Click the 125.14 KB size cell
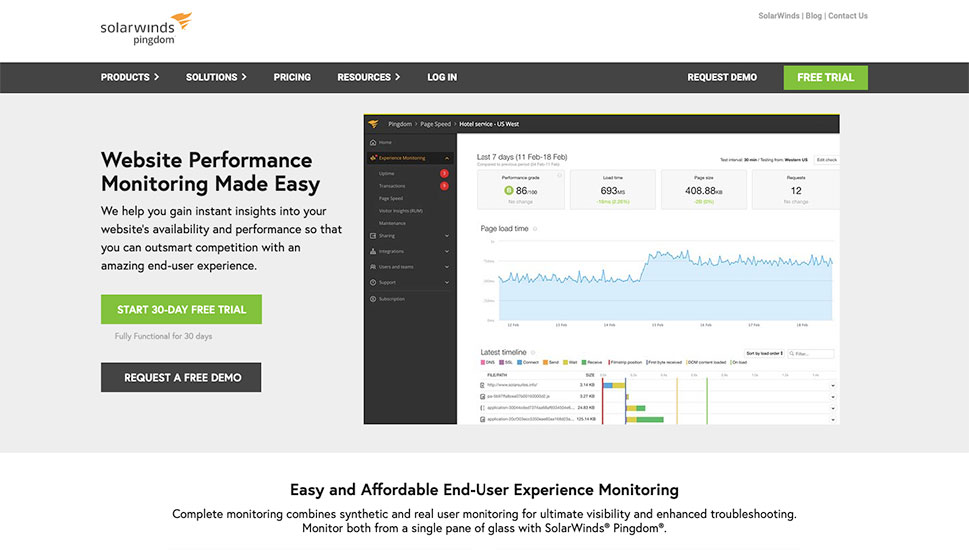The height and width of the screenshot is (550, 969). click(586, 419)
